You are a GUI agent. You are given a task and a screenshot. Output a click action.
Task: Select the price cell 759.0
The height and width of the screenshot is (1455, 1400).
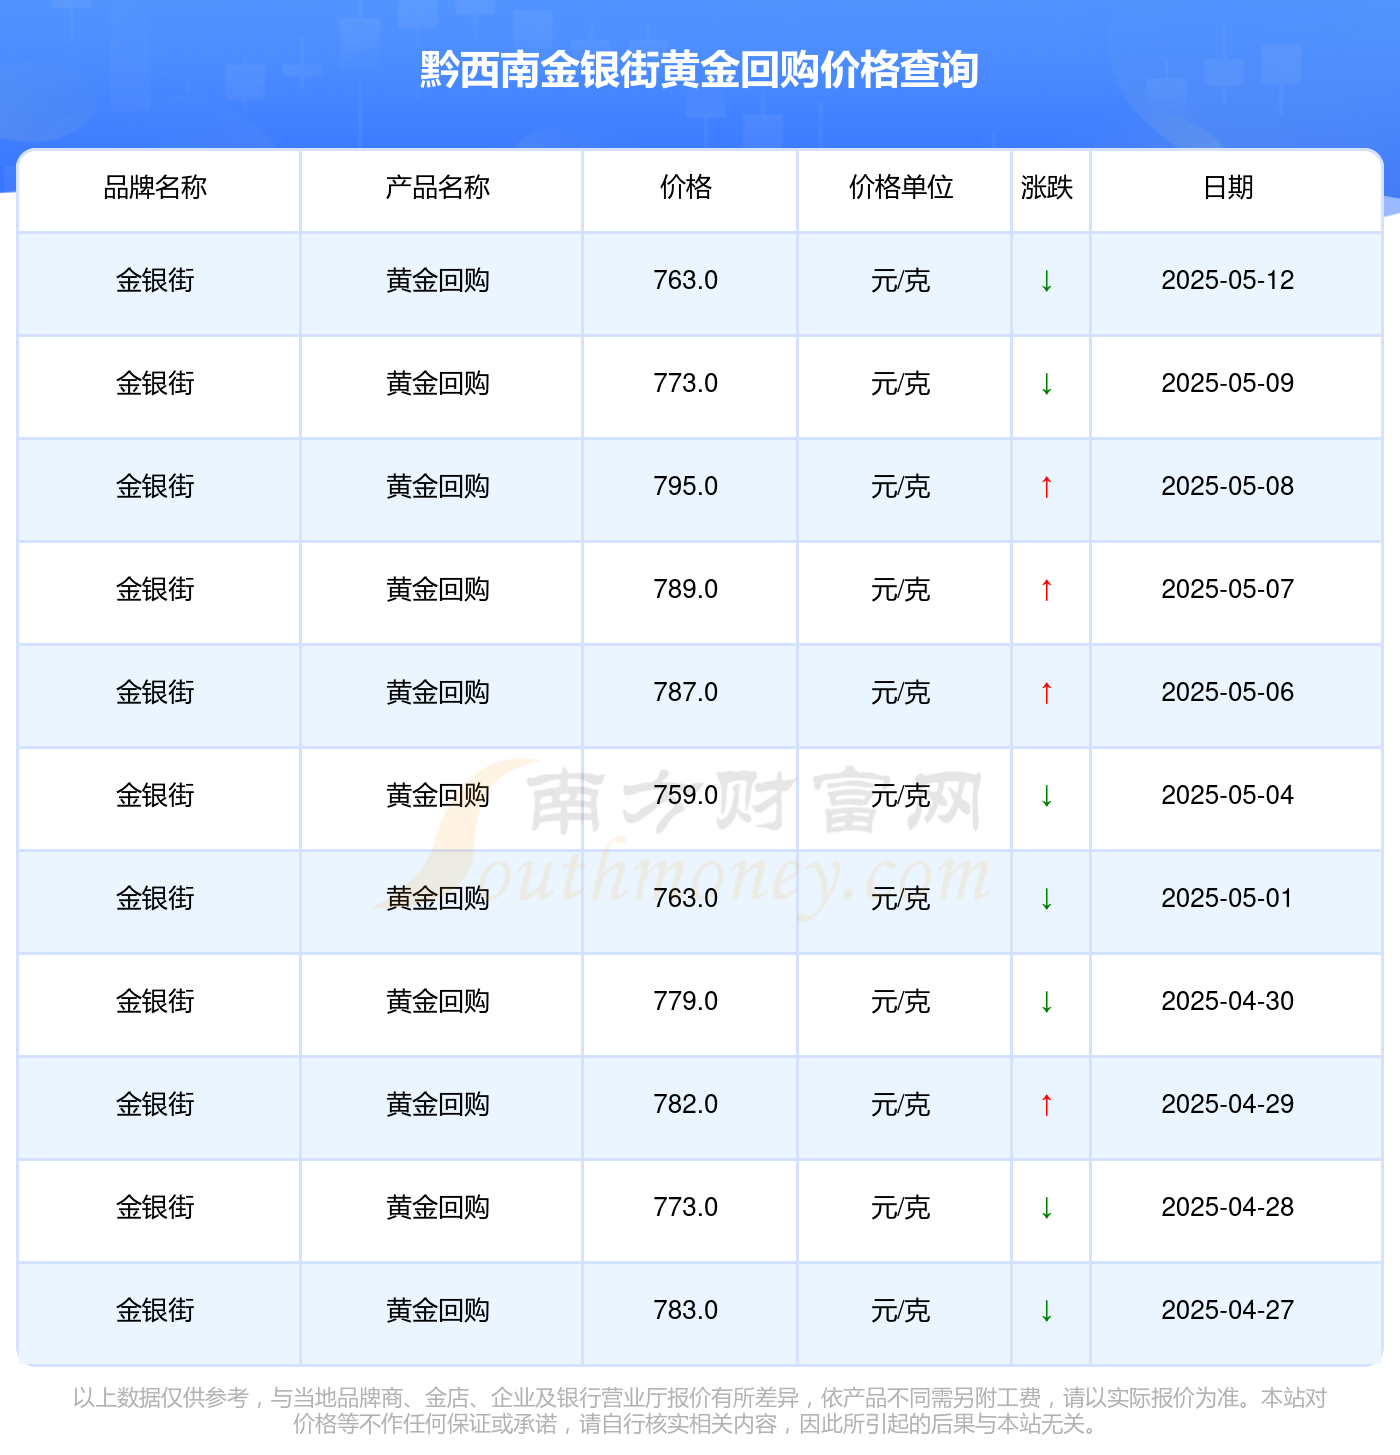pyautogui.click(x=686, y=796)
